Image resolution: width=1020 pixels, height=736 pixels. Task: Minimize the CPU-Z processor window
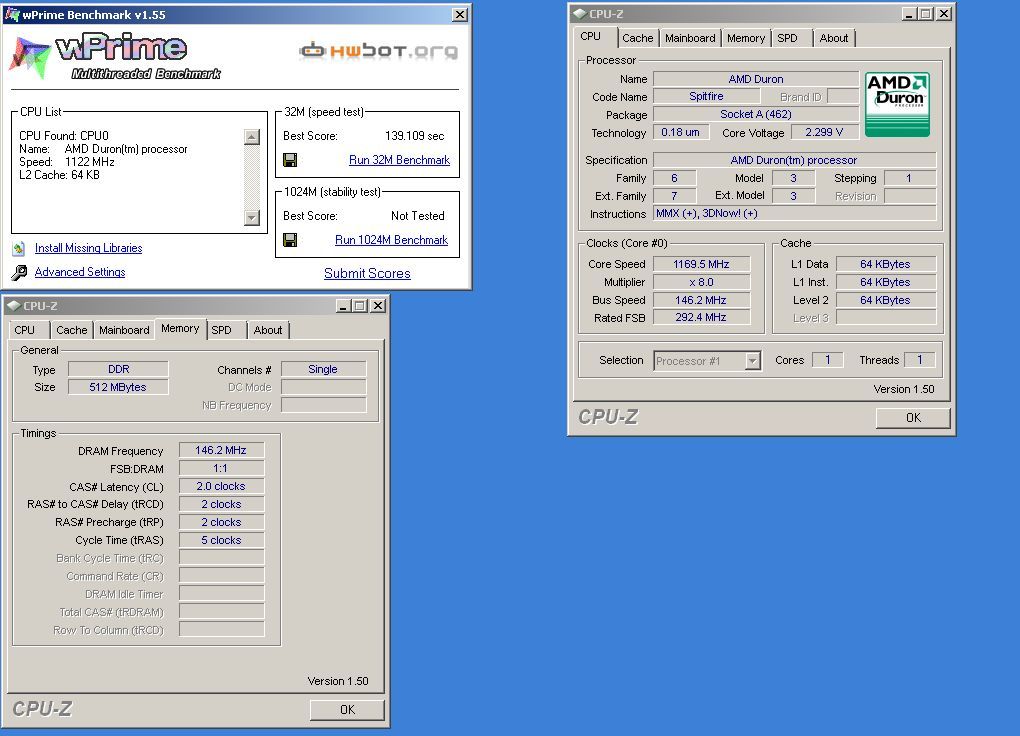click(910, 14)
